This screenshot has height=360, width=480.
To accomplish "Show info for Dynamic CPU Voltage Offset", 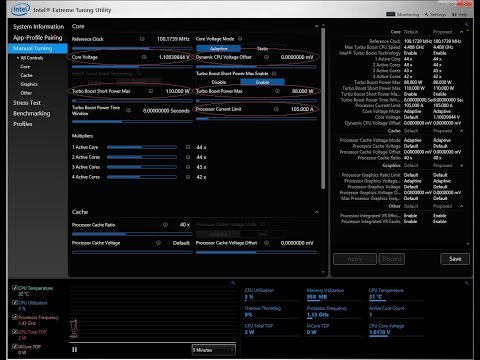I will [266, 57].
